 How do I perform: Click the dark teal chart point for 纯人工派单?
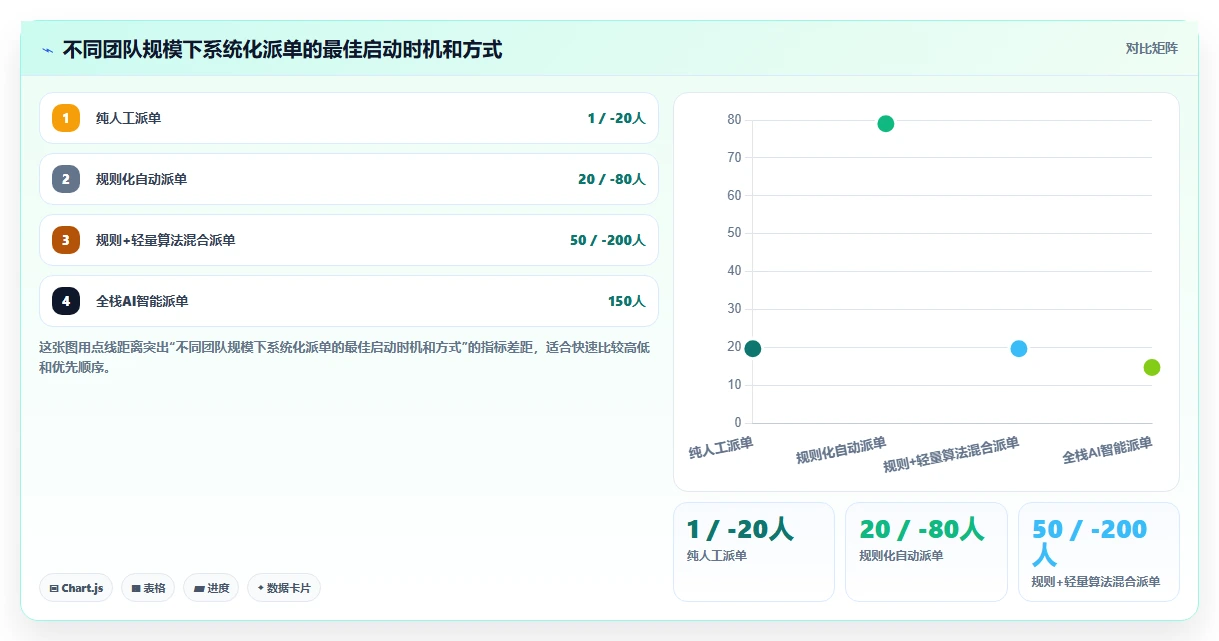point(753,348)
